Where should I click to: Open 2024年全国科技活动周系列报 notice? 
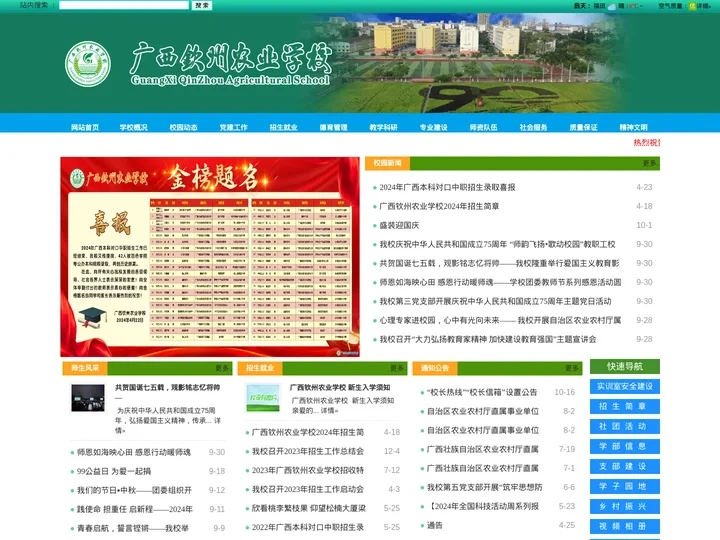pos(483,506)
